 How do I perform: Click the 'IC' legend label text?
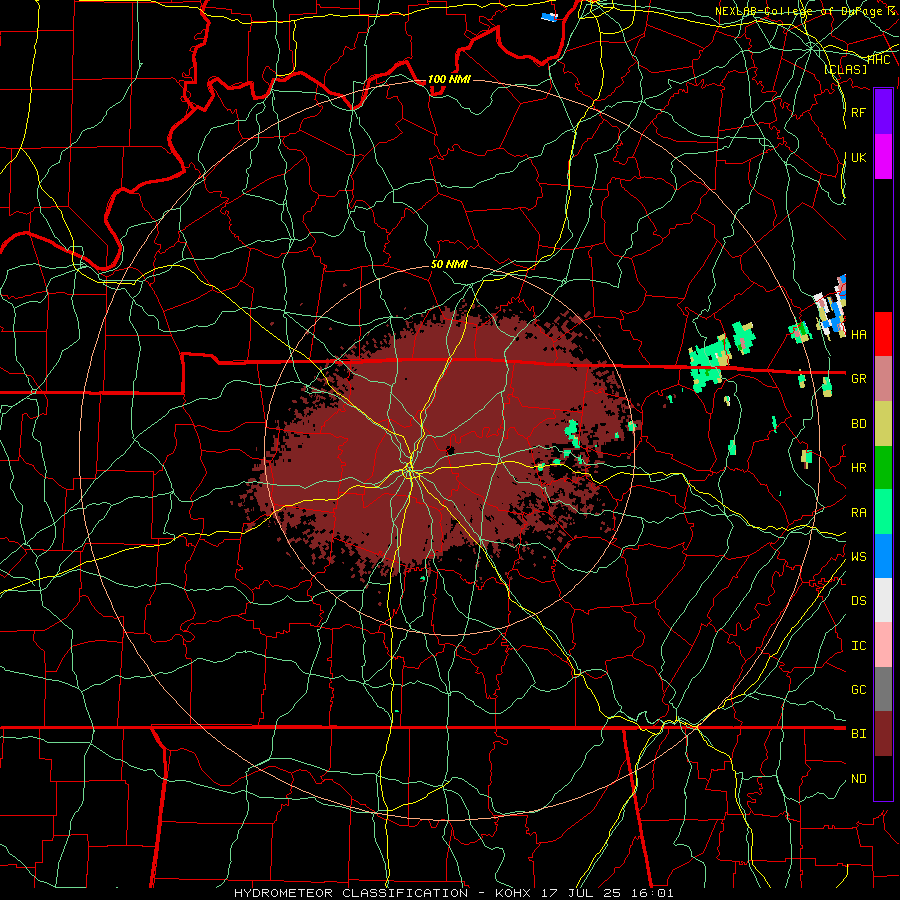[858, 646]
